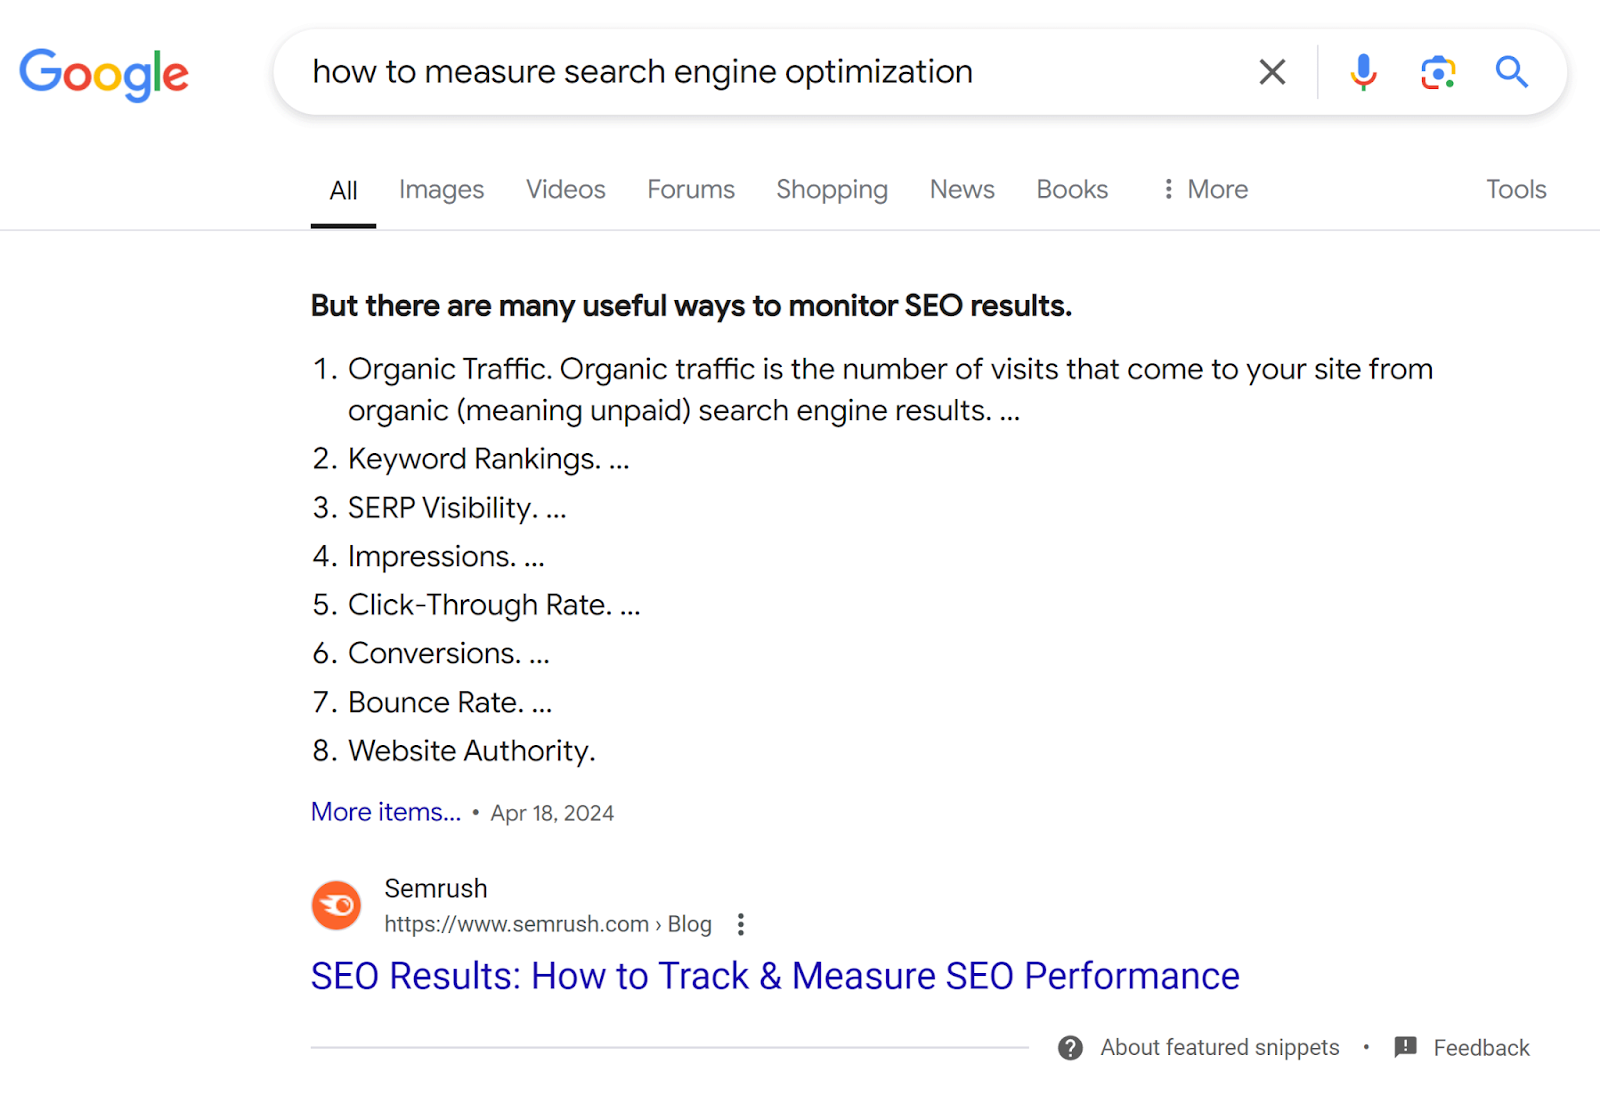The height and width of the screenshot is (1112, 1600).
Task: Click the Feedback flag icon
Action: (x=1406, y=1047)
